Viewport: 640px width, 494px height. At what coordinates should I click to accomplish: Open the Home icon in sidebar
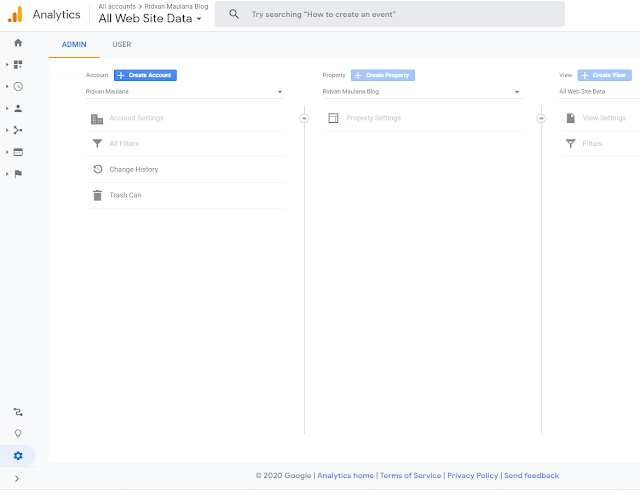click(18, 42)
